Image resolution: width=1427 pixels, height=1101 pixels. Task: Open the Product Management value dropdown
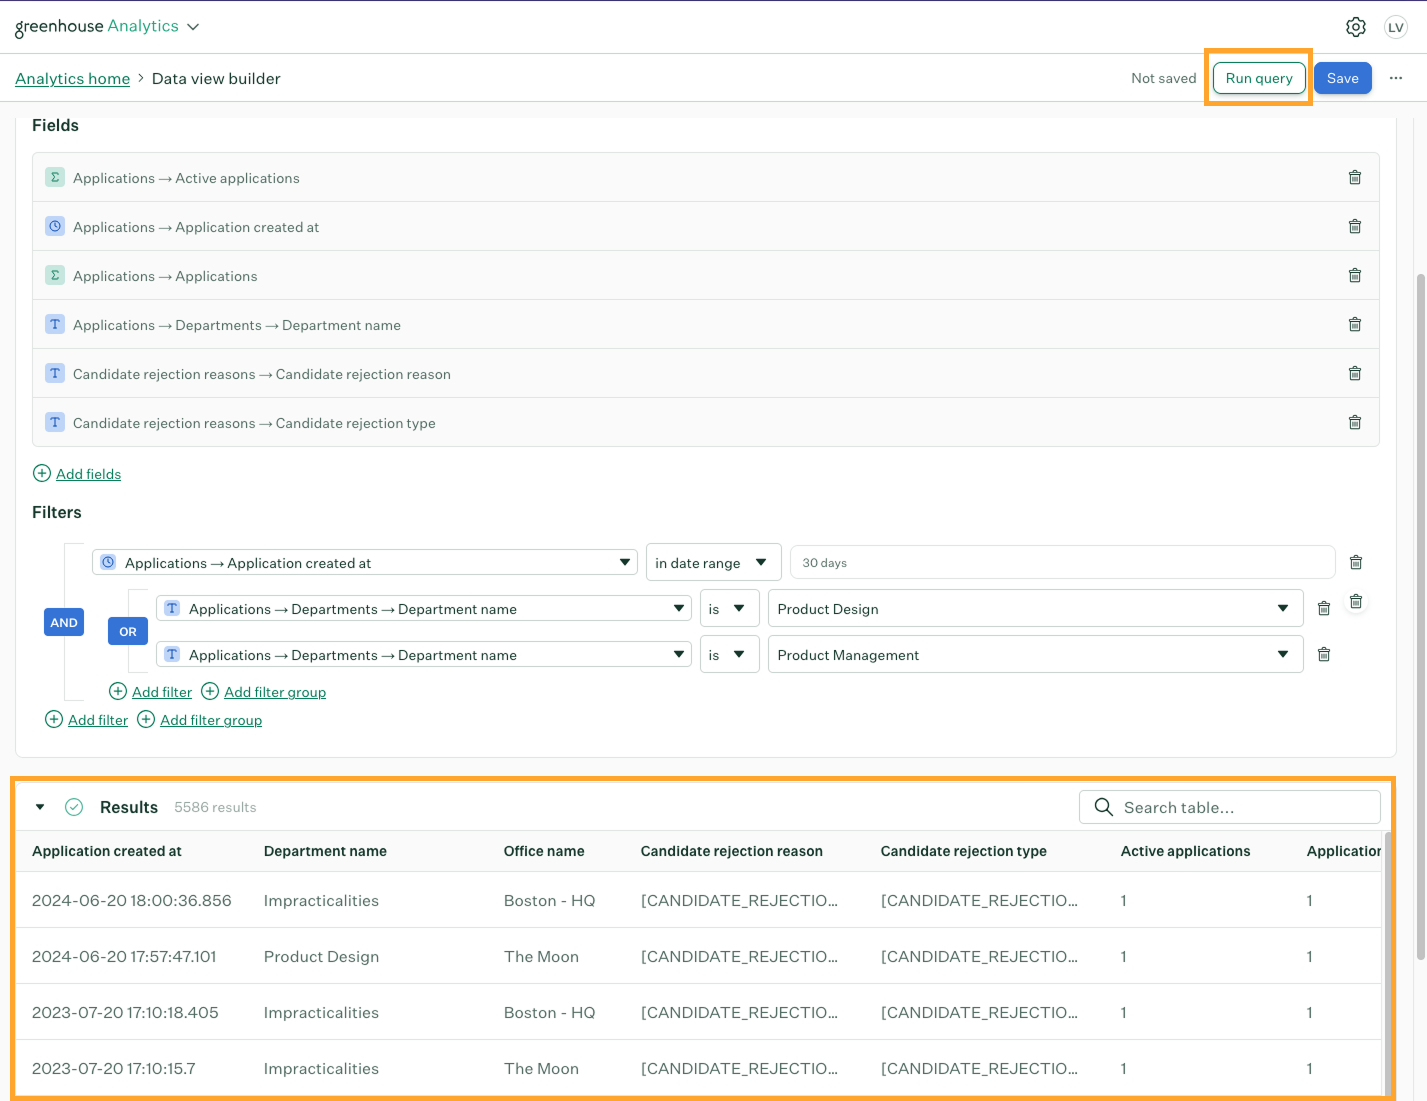click(1036, 654)
